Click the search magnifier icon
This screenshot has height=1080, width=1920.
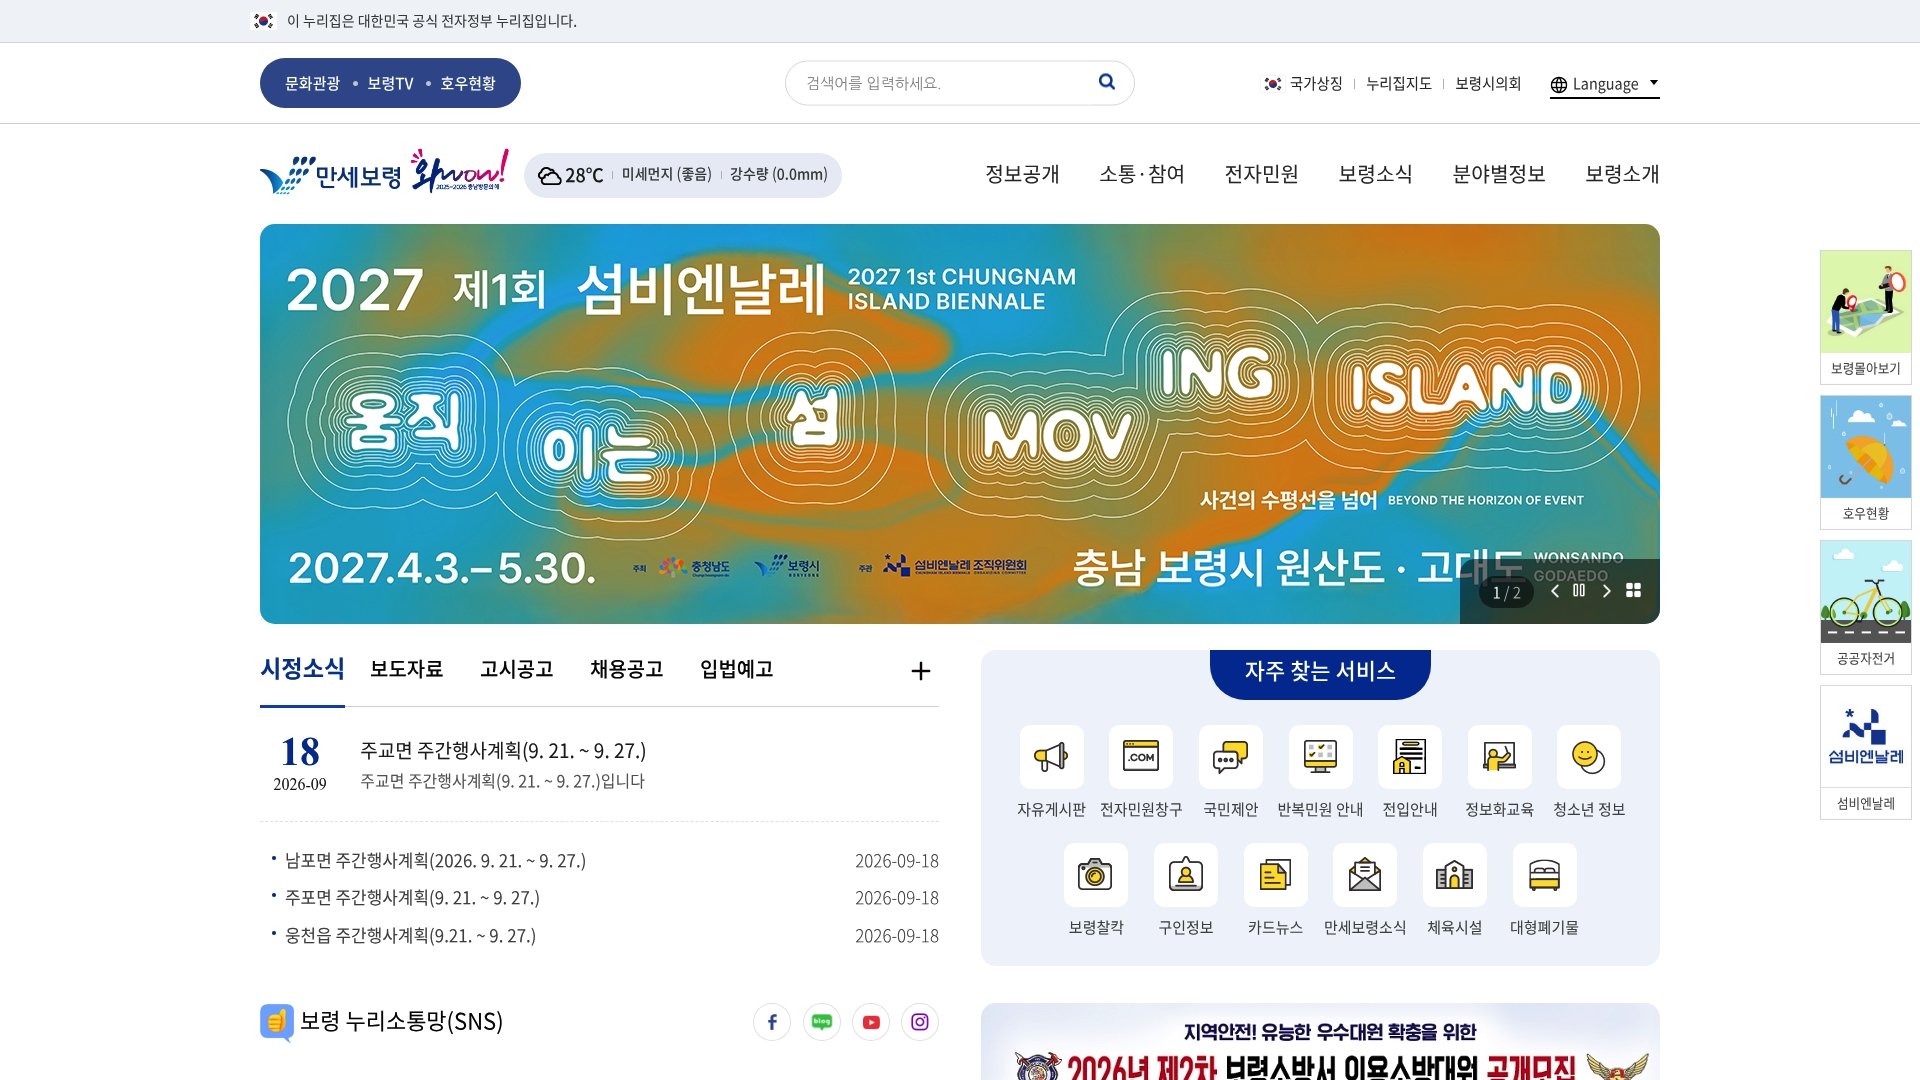(1106, 82)
